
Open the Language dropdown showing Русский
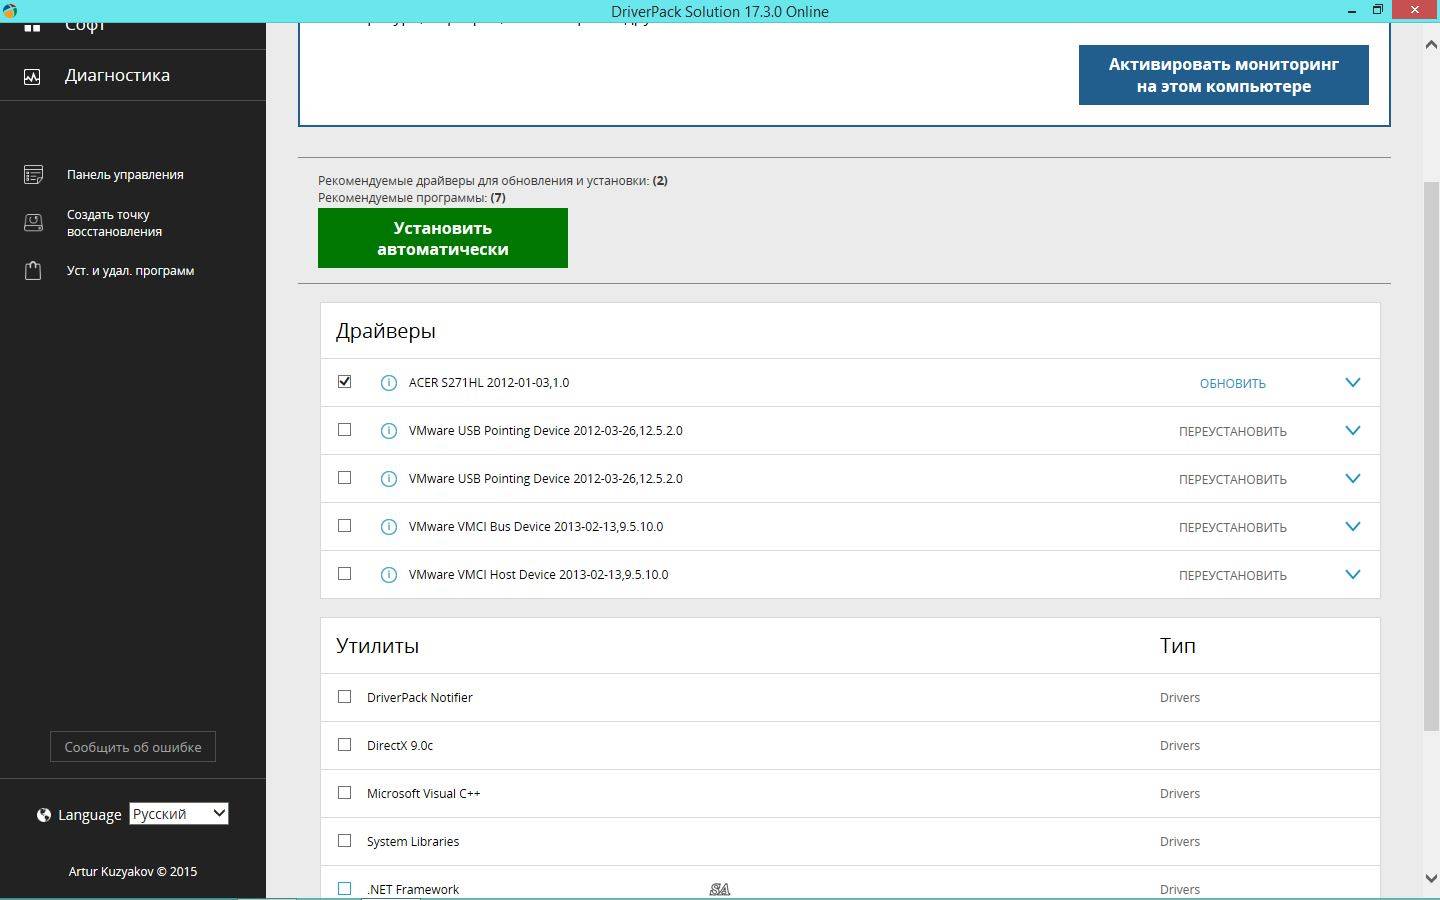tap(179, 814)
